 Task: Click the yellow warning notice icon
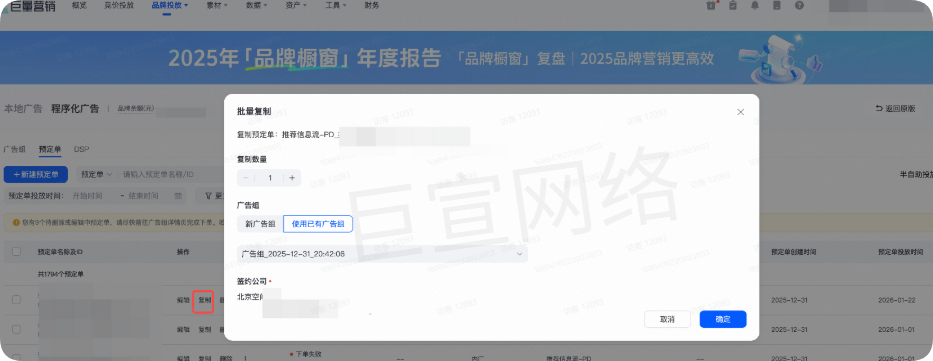pyautogui.click(x=16, y=222)
